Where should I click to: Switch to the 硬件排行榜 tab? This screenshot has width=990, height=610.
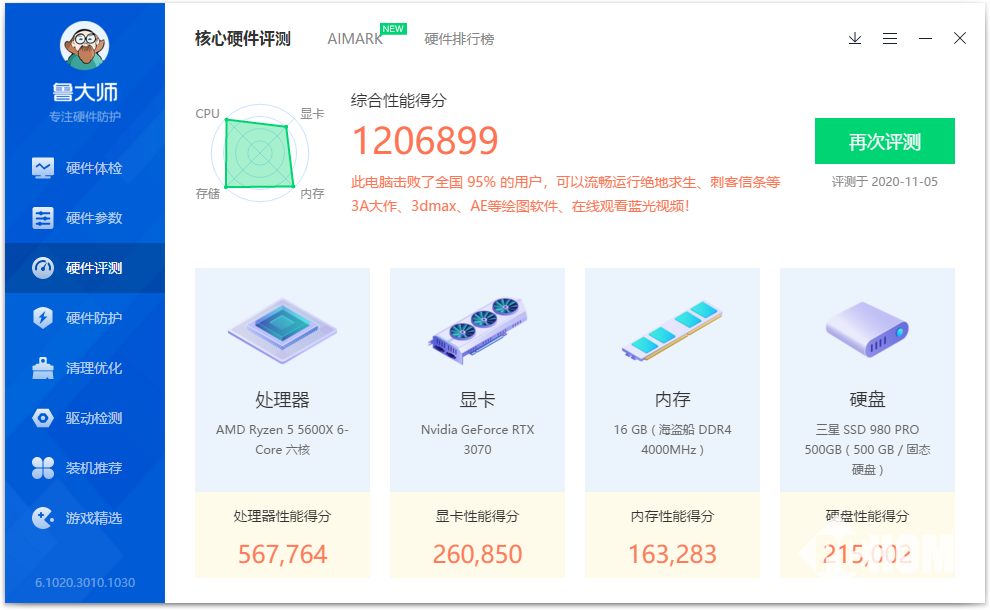pos(459,39)
